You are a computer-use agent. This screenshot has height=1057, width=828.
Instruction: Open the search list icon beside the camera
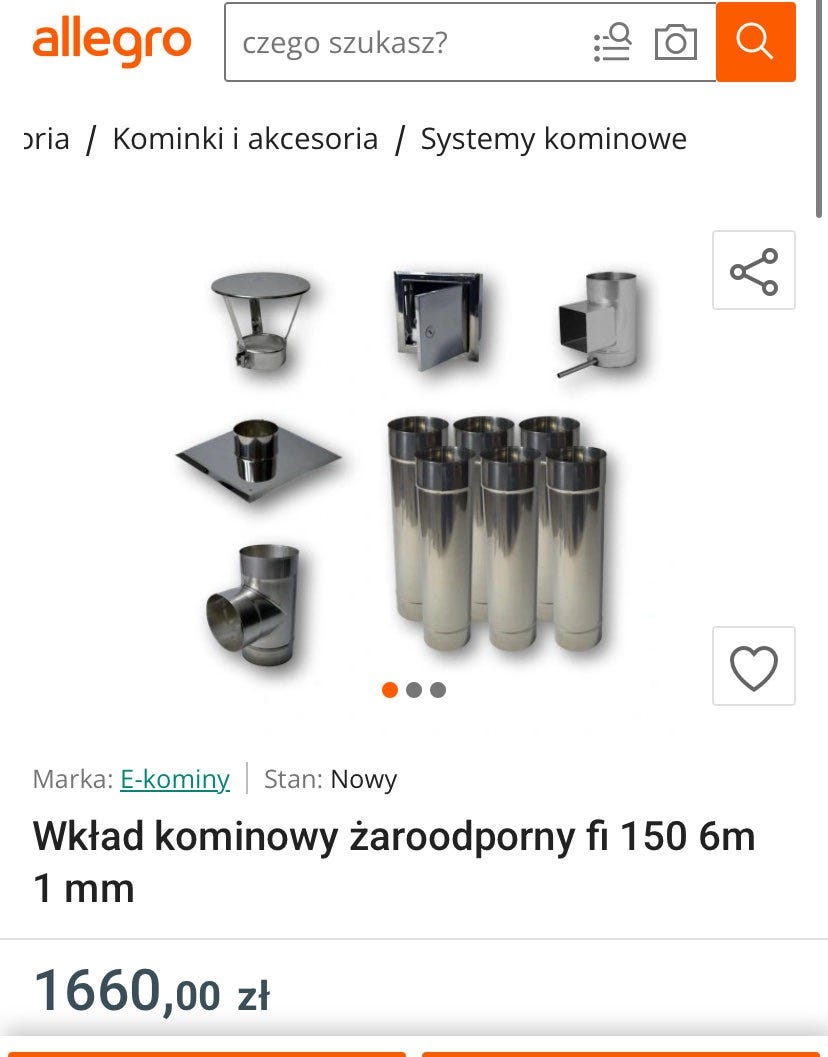click(x=612, y=42)
